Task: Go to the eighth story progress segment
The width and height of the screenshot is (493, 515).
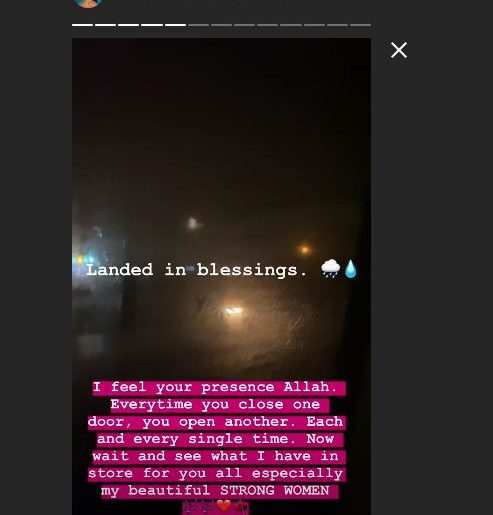Action: (x=244, y=25)
